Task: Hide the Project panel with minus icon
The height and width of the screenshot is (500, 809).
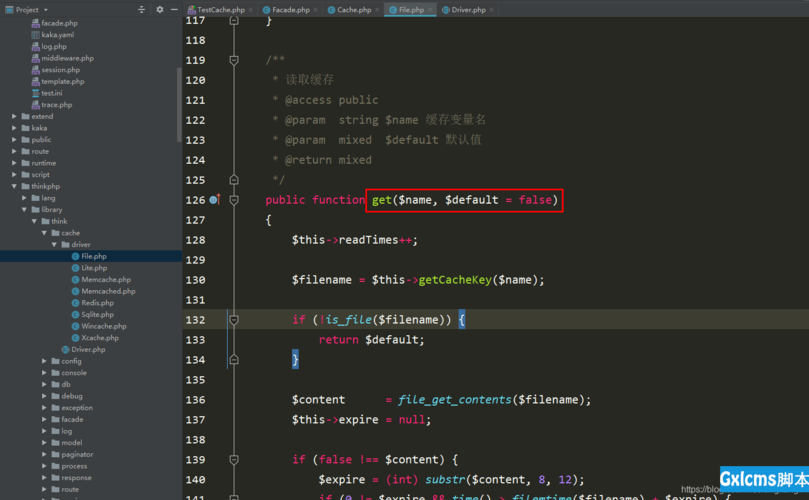Action: click(174, 9)
